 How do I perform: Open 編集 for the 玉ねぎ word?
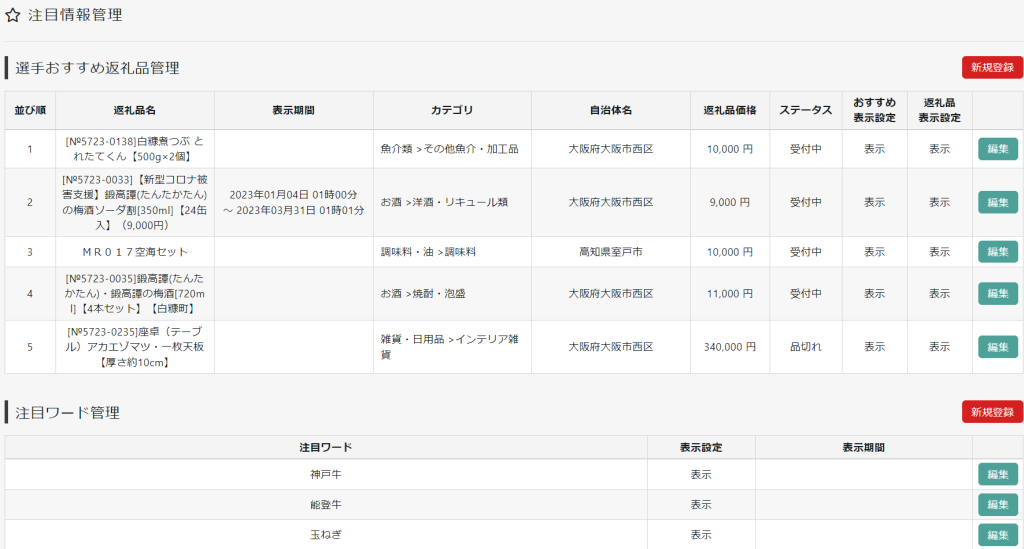997,535
